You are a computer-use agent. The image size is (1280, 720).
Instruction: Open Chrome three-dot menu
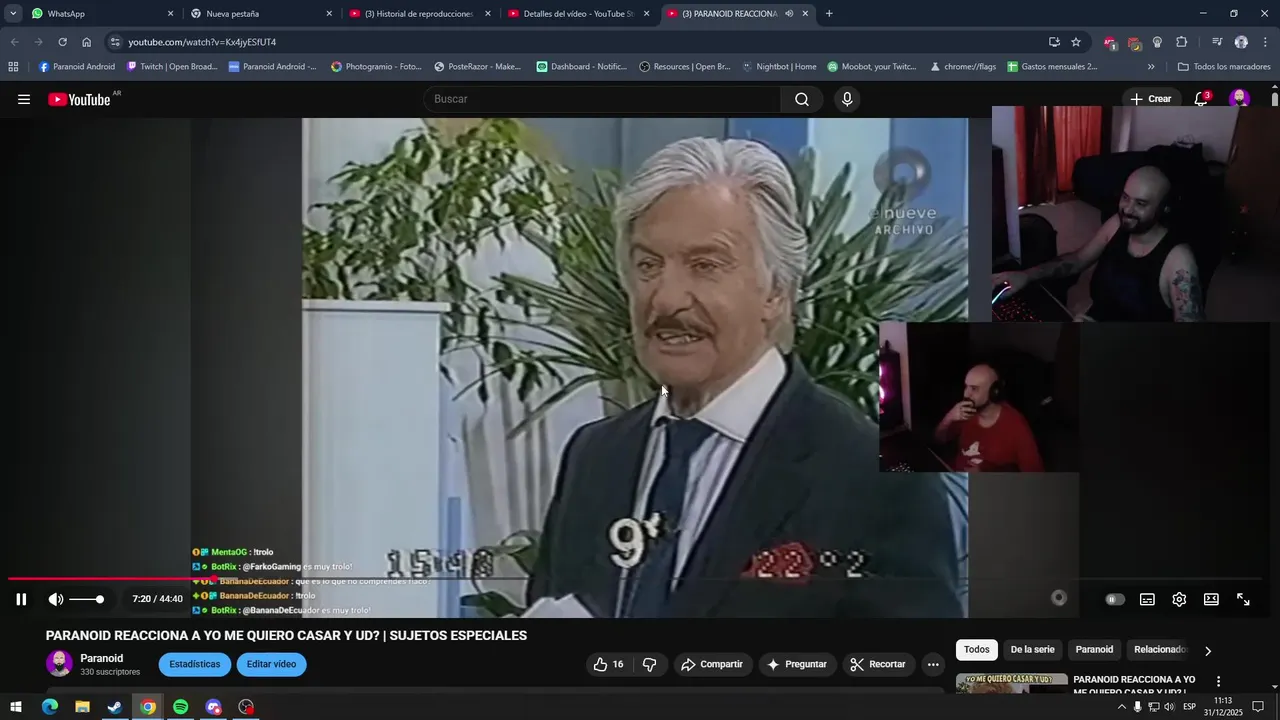point(1265,42)
